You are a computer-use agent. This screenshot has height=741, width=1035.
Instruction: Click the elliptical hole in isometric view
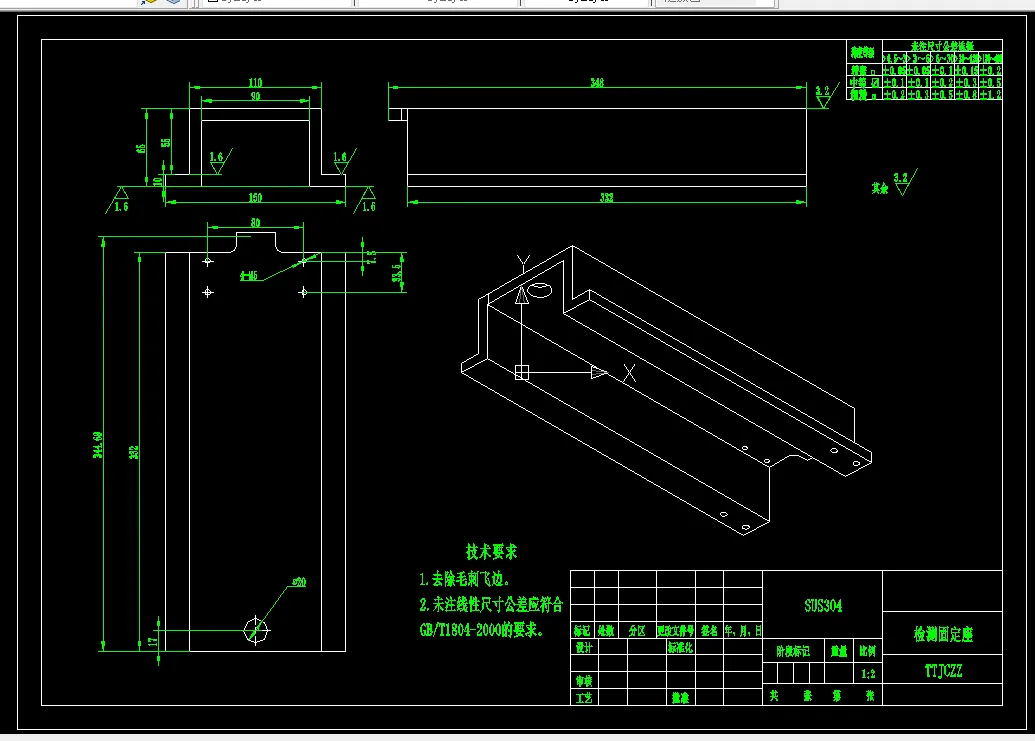click(x=539, y=290)
